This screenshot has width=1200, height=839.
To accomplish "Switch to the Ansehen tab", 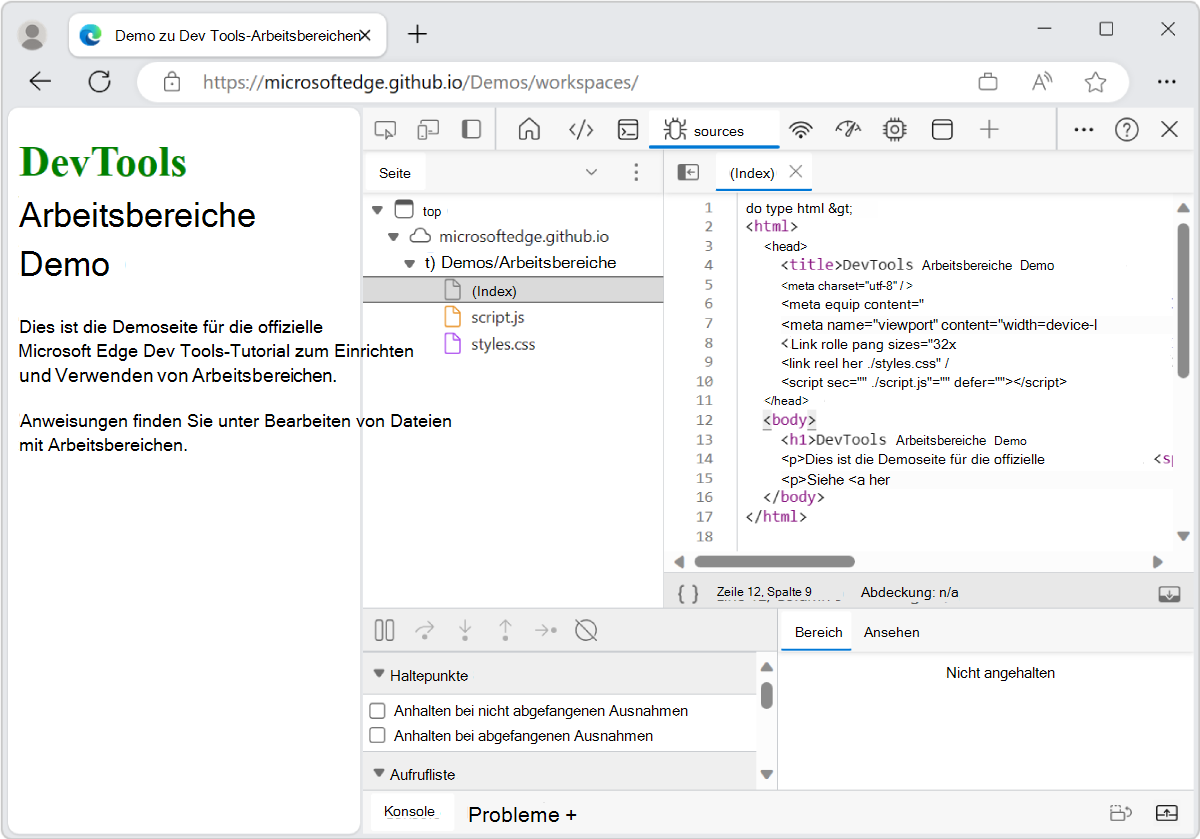I will [x=891, y=632].
